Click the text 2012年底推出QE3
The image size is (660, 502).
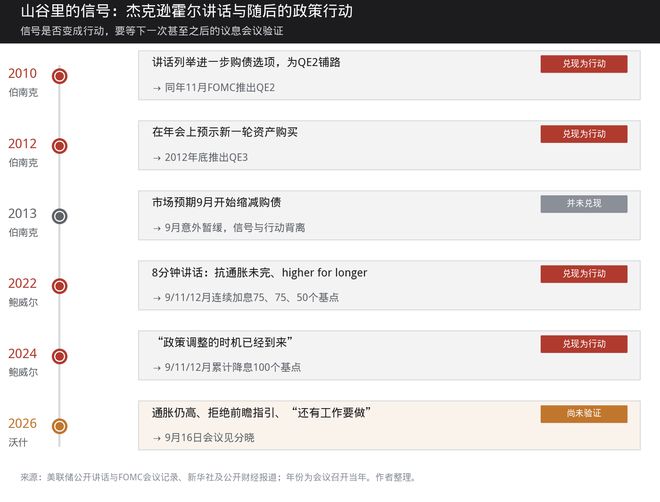(x=206, y=157)
